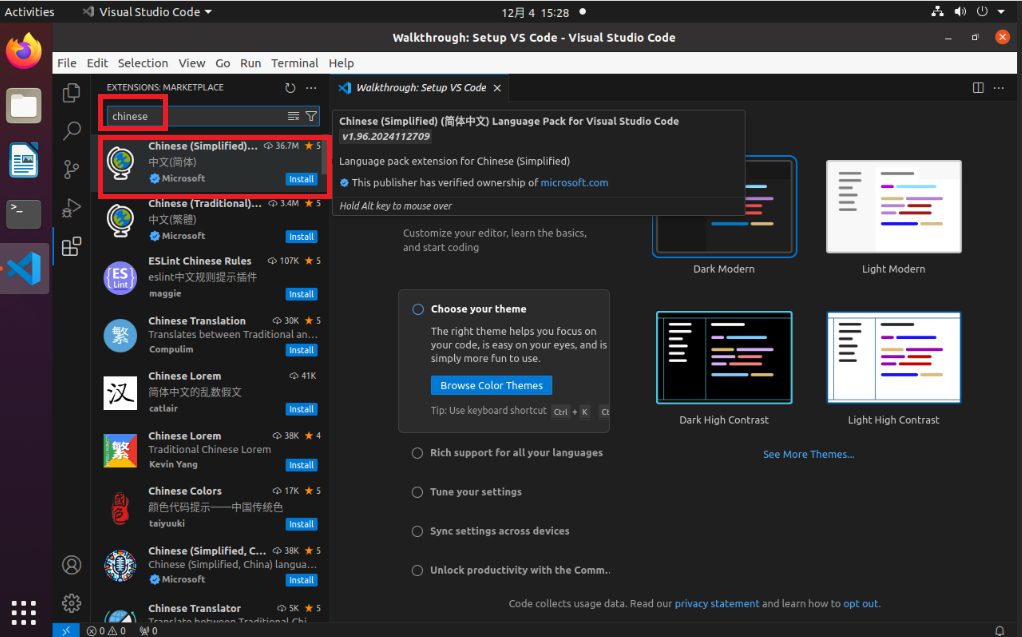The image size is (1022, 637).
Task: Open See More Themes link
Action: click(808, 454)
